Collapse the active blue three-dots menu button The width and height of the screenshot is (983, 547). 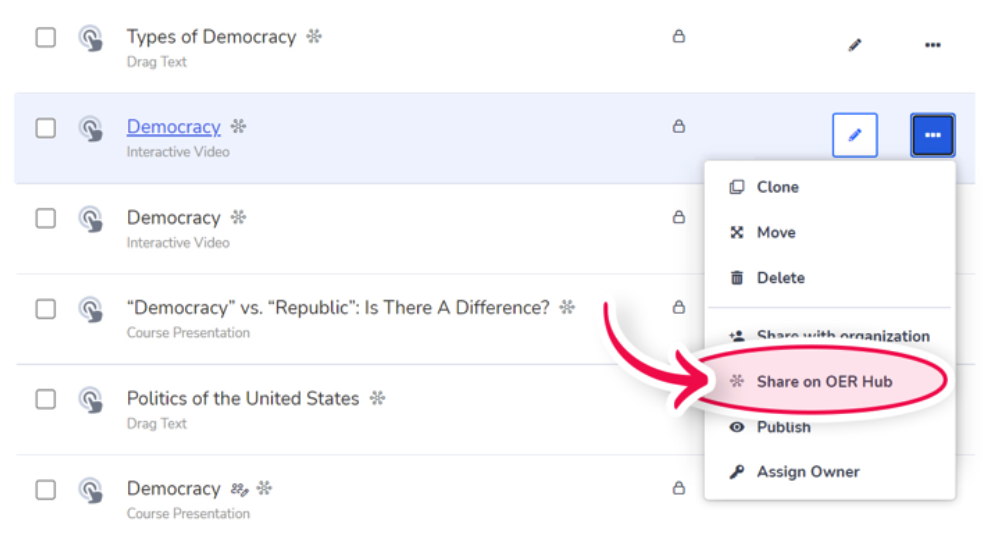(932, 135)
